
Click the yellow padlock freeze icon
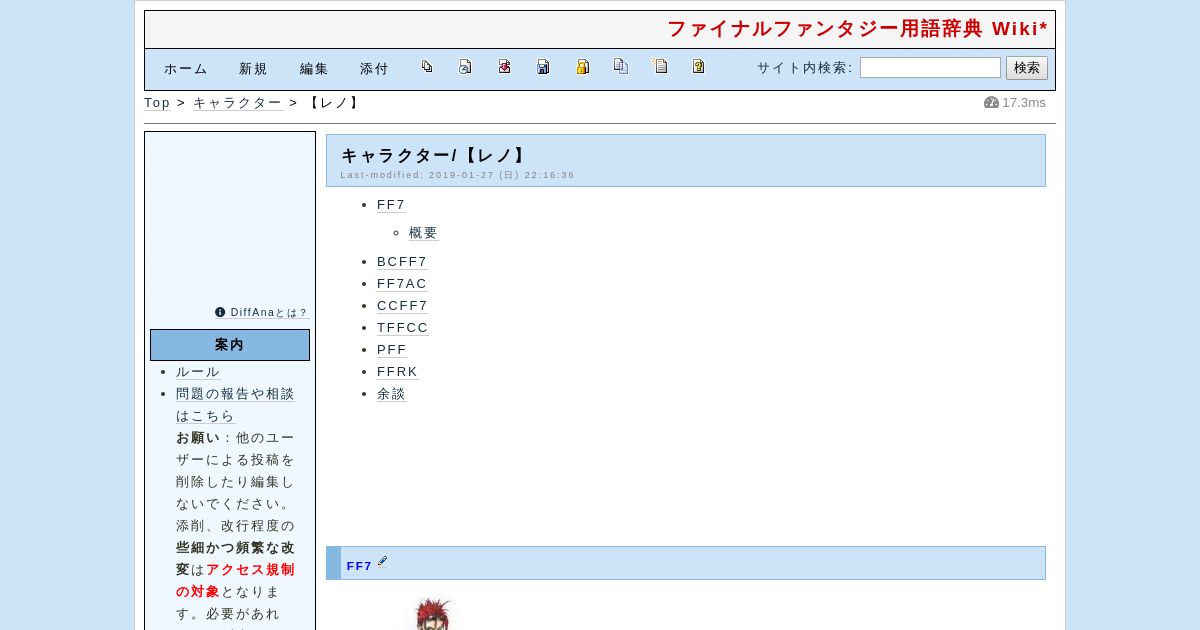pos(582,67)
